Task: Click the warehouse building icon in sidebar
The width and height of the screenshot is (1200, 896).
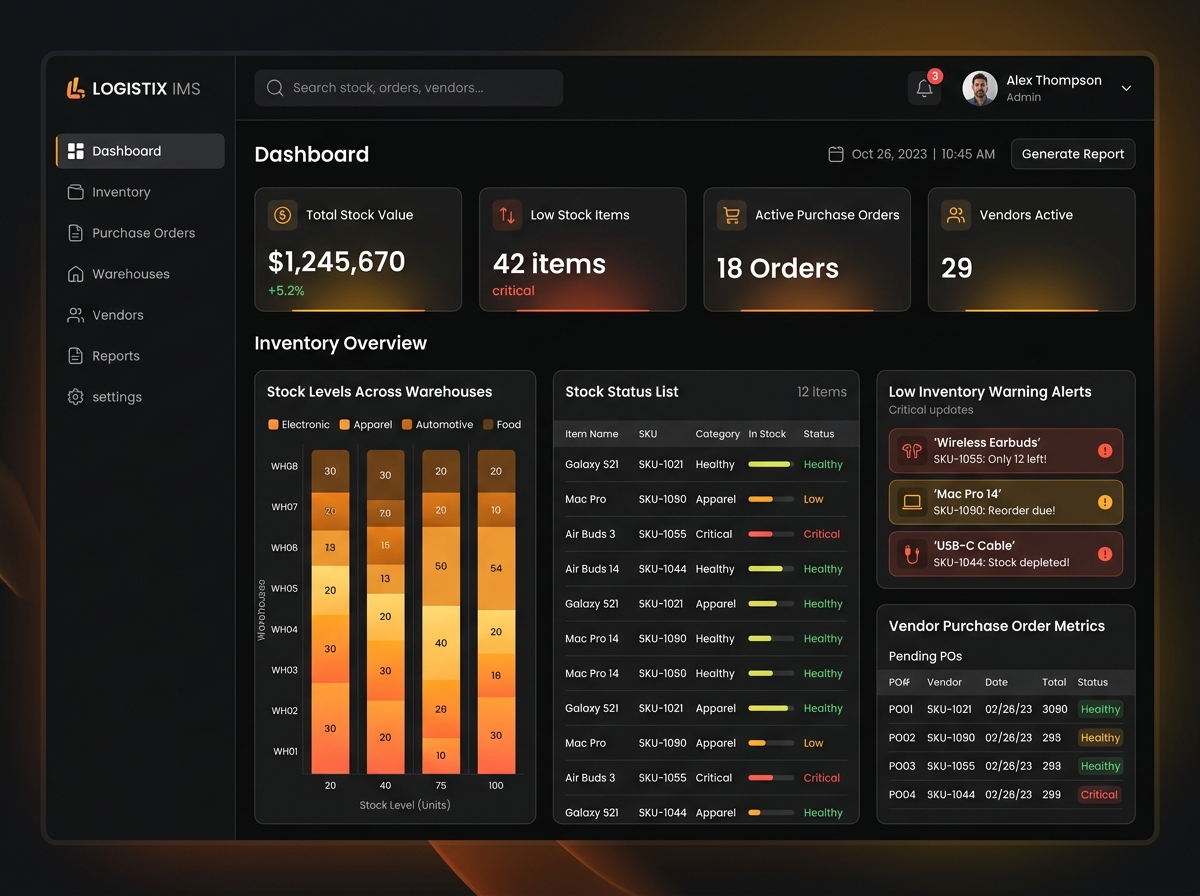Action: [75, 274]
